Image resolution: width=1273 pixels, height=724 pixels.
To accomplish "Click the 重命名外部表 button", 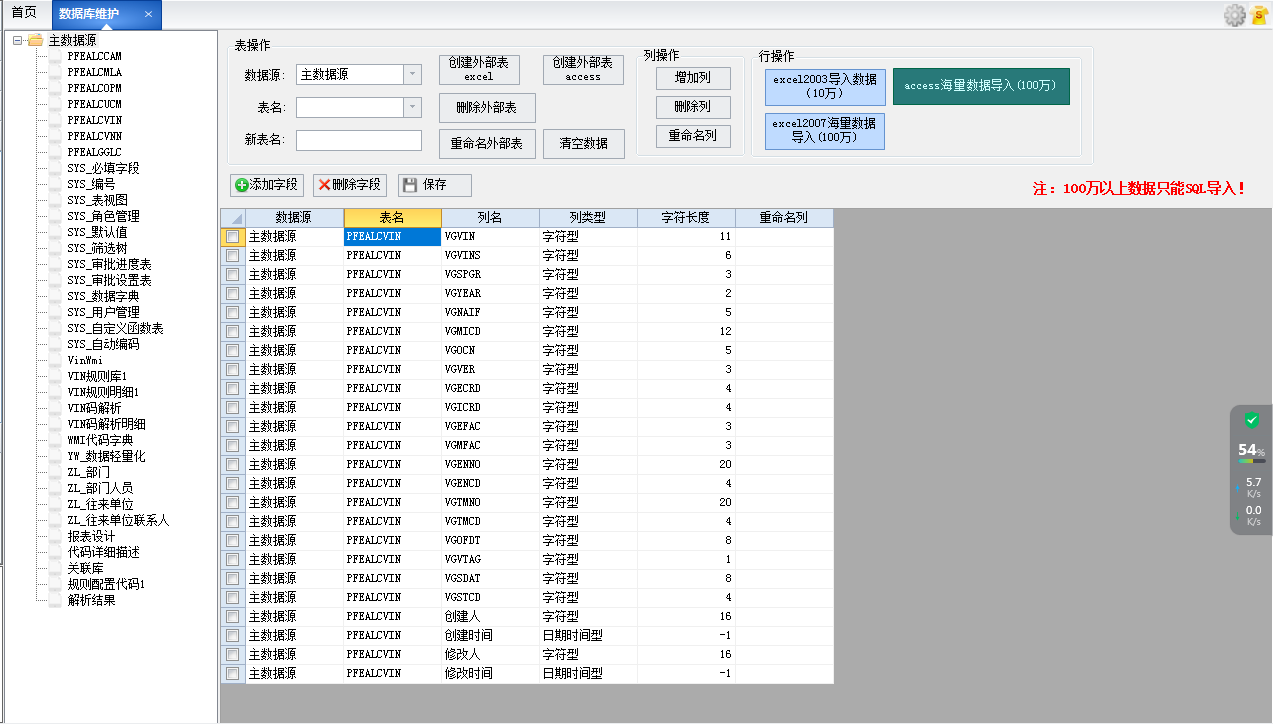I will pos(487,143).
